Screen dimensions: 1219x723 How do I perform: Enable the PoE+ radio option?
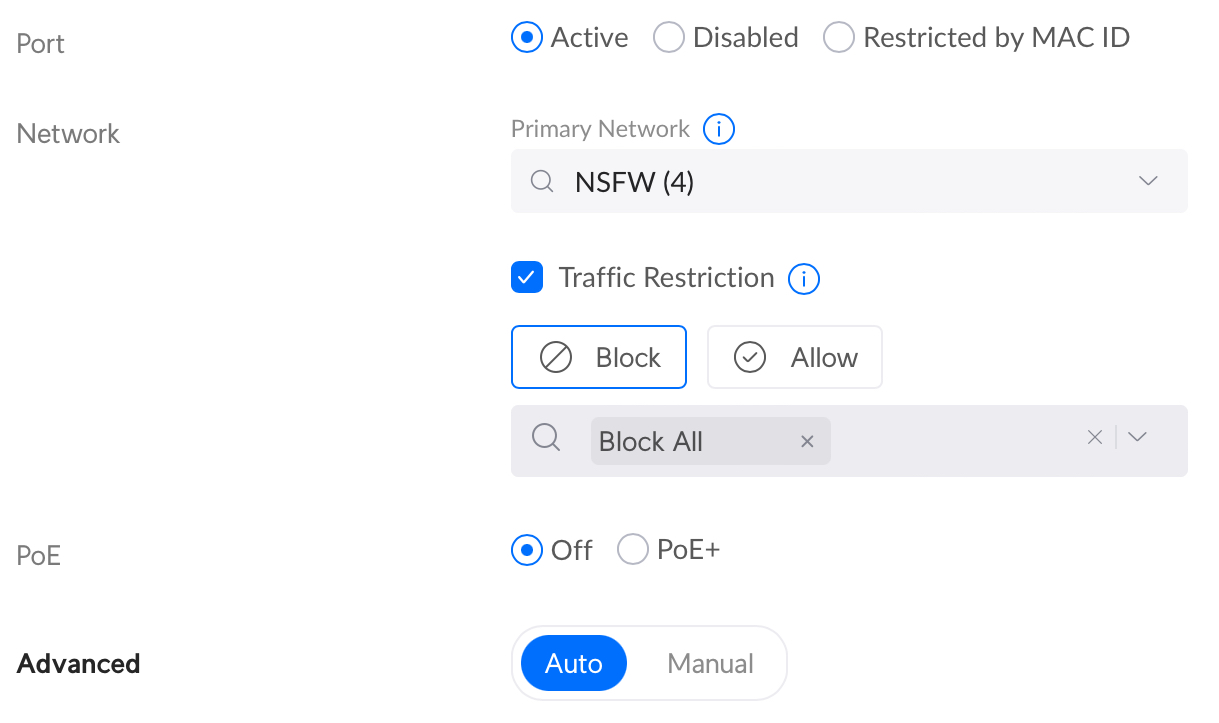pos(632,550)
